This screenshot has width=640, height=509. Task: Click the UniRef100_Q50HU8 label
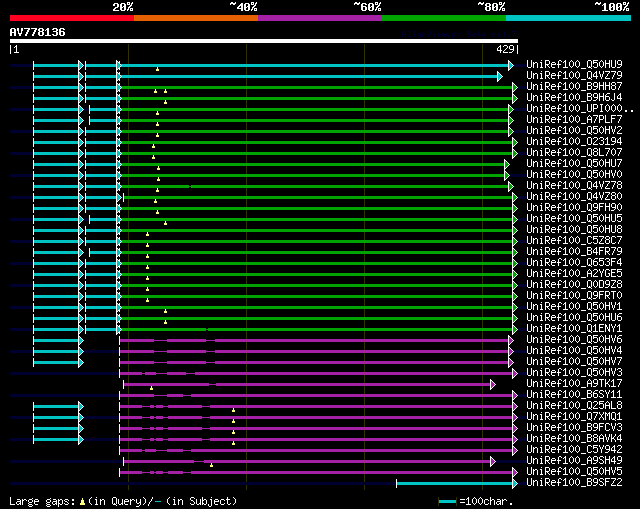(574, 229)
